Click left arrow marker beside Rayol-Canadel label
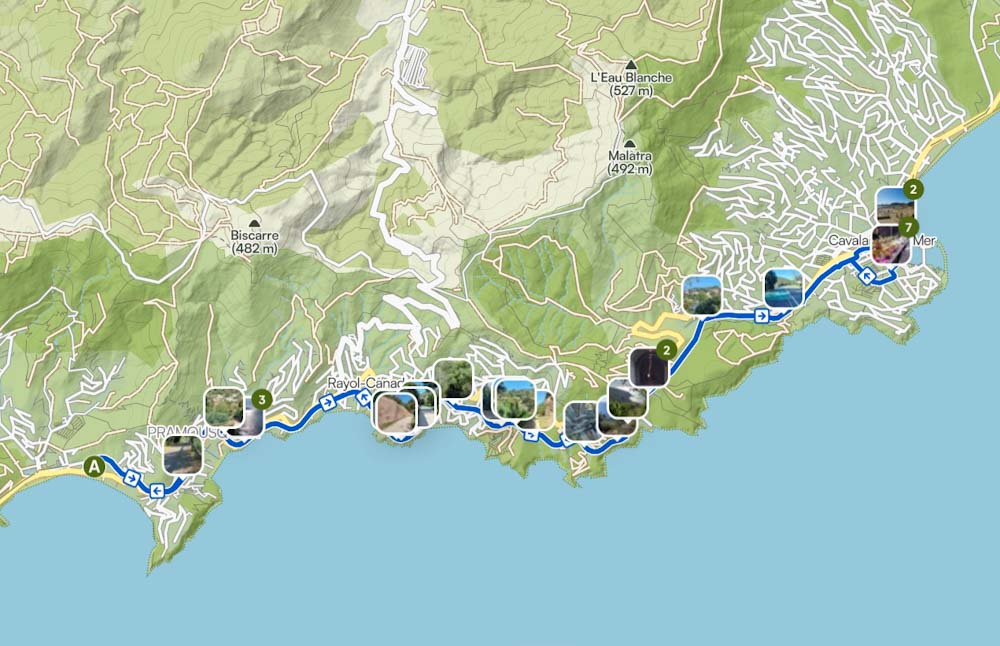 point(364,398)
